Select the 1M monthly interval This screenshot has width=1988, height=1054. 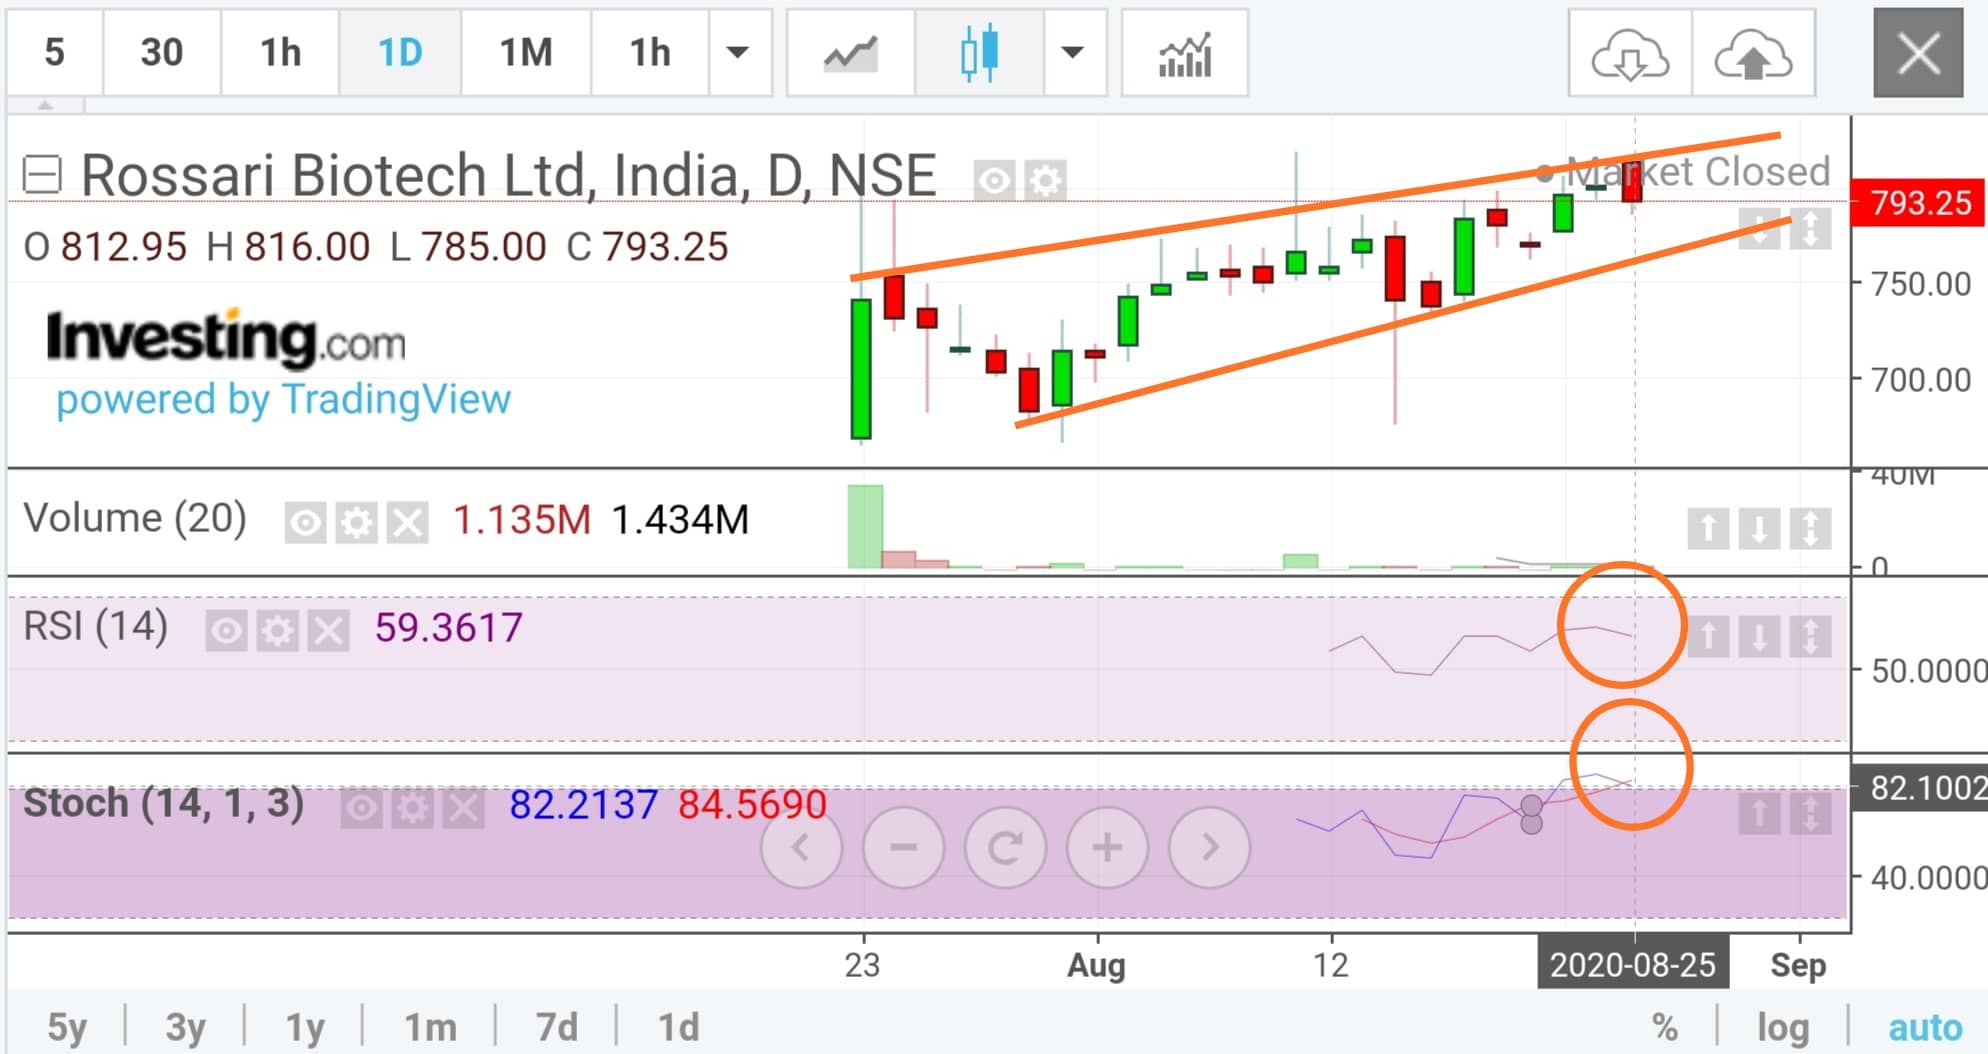tap(526, 53)
